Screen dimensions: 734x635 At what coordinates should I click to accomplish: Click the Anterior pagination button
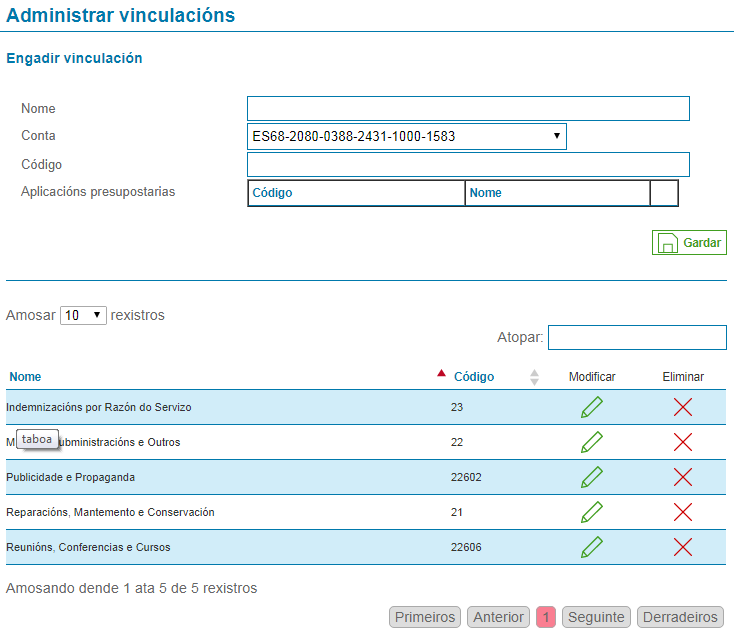499,617
